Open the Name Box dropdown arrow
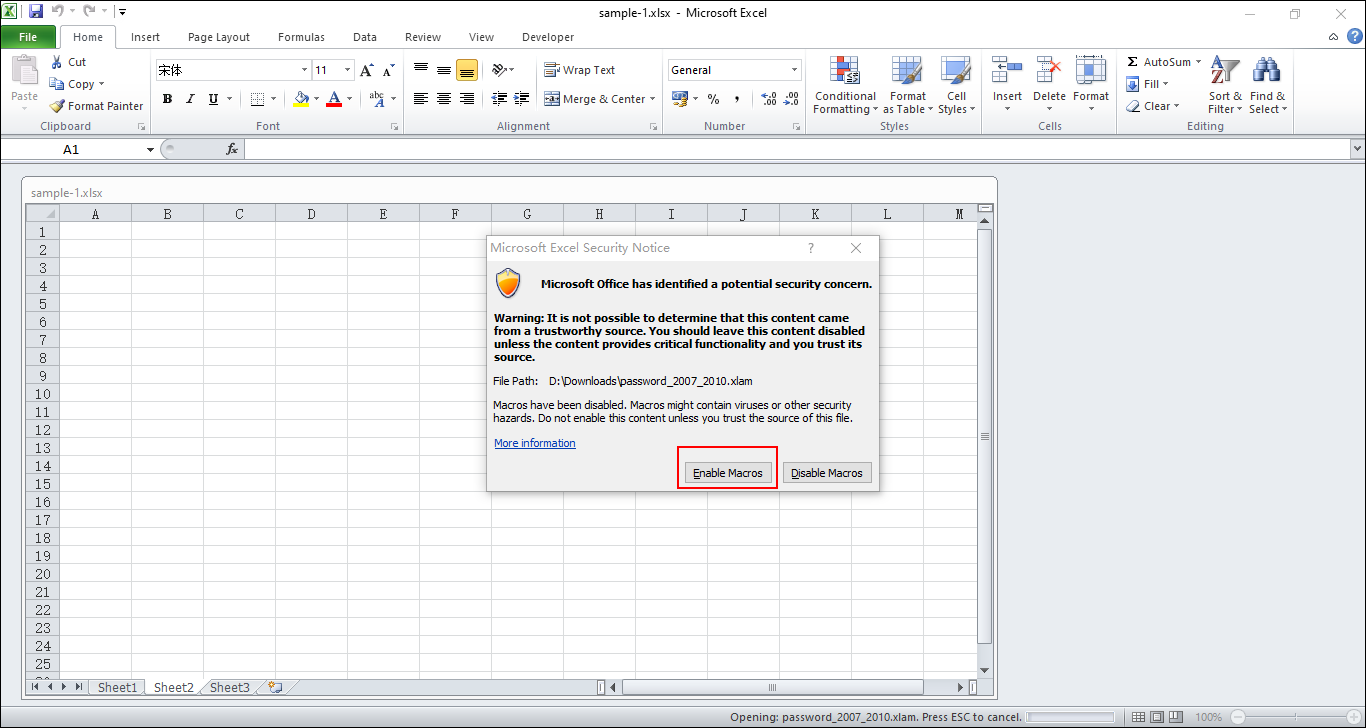The height and width of the screenshot is (728, 1366). coord(150,149)
